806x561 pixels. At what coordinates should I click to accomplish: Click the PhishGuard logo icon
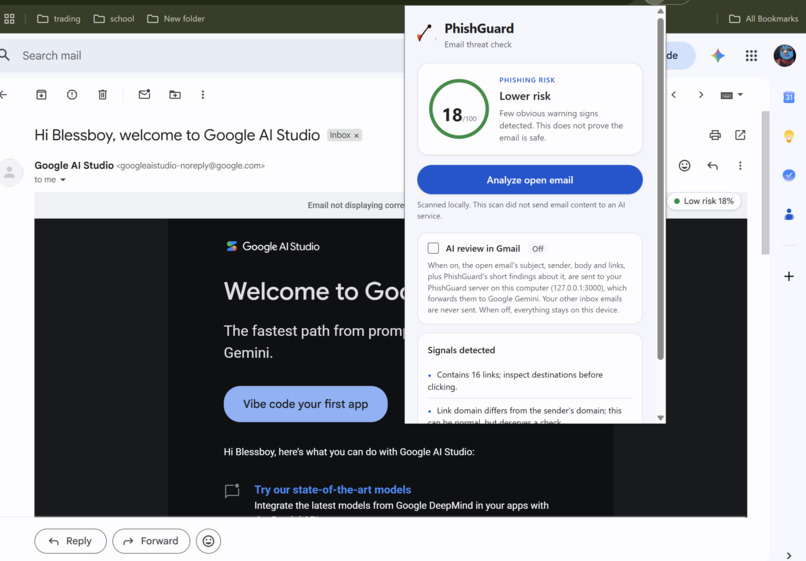[x=425, y=33]
